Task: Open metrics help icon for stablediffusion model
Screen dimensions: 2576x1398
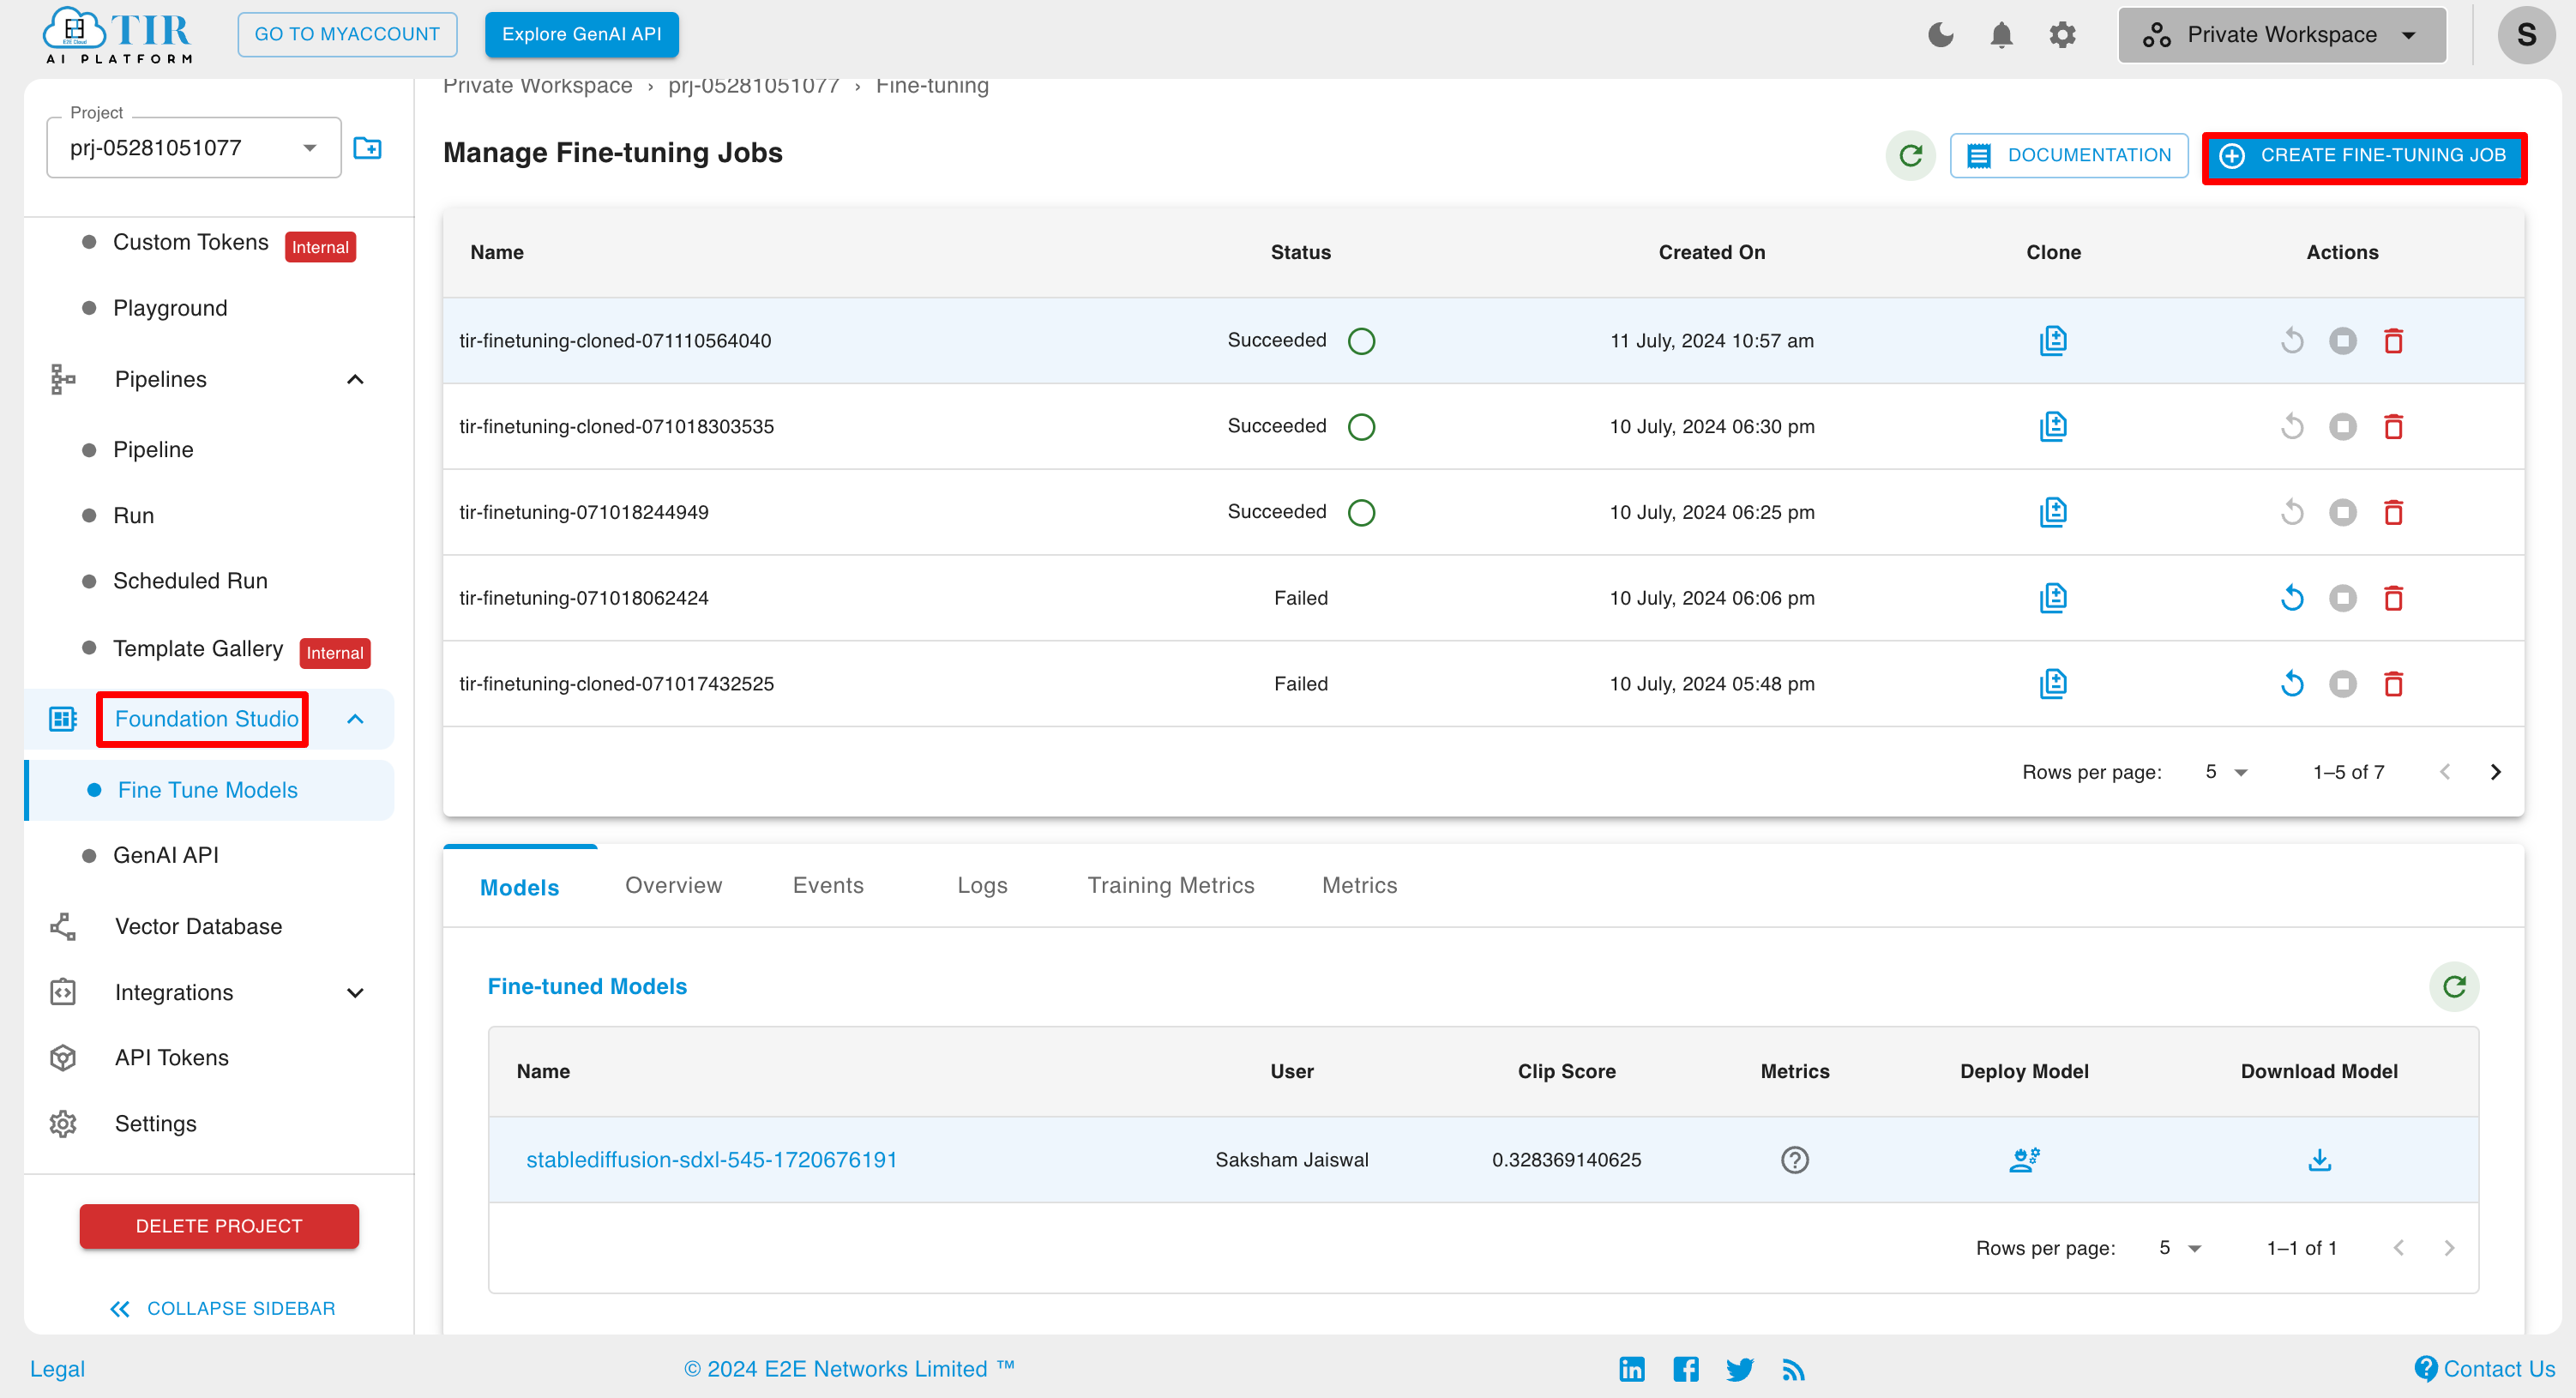Action: [1795, 1160]
